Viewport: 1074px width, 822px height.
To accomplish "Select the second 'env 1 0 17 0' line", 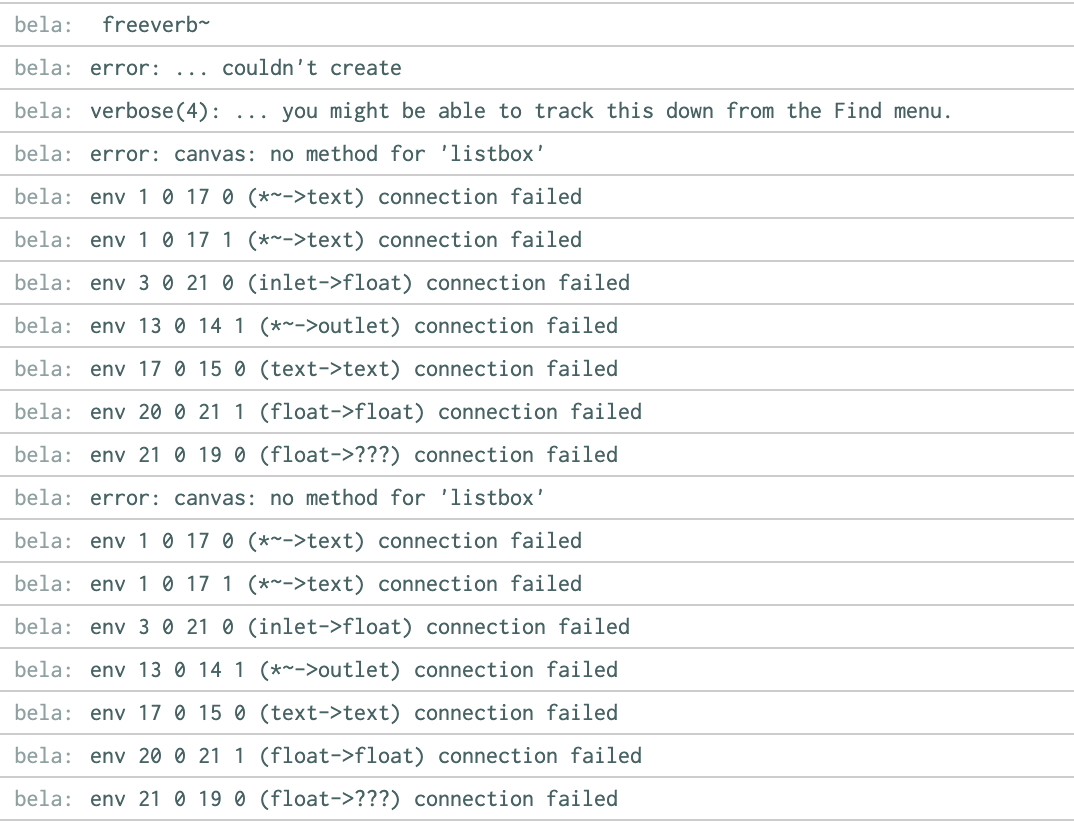I will point(335,541).
